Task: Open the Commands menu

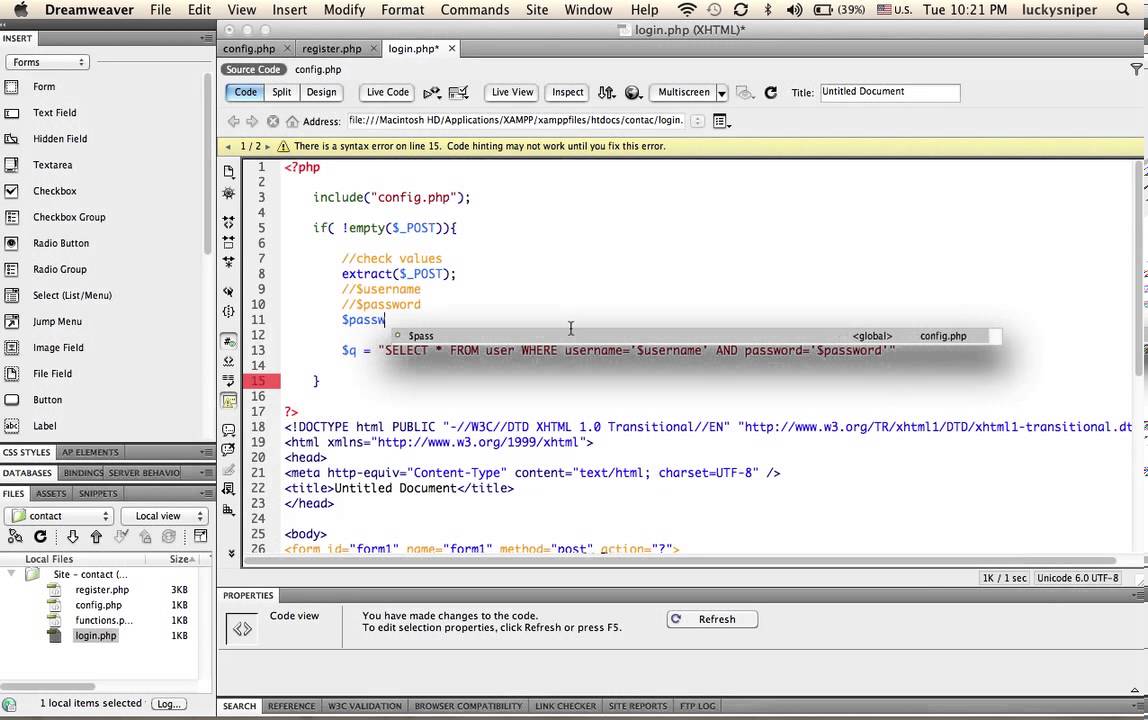Action: 474,10
